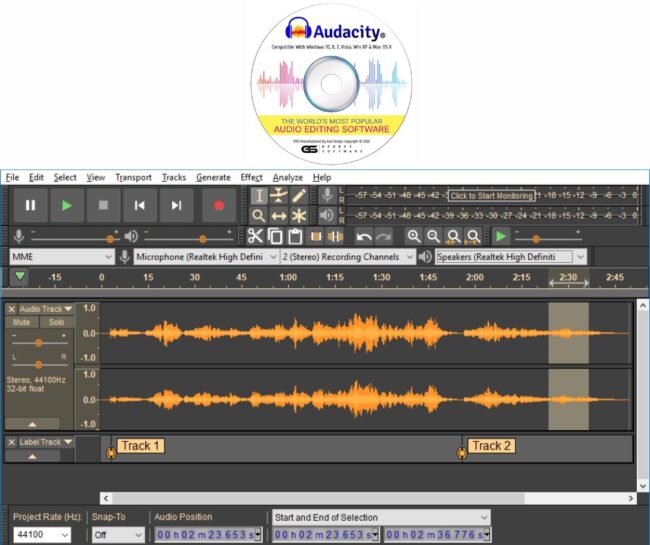The height and width of the screenshot is (545, 650).
Task: Click the Track 2 label
Action: (x=492, y=446)
